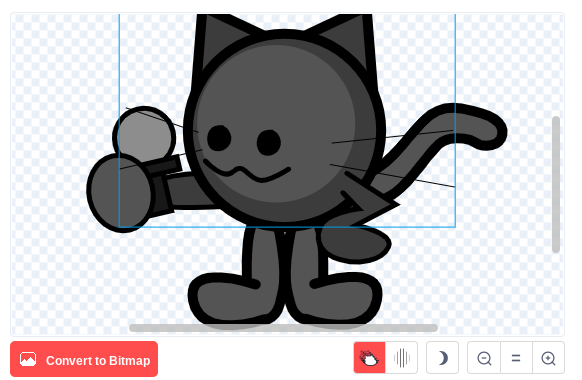Click the picture icon in Convert to Bitmap

[x=28, y=359]
